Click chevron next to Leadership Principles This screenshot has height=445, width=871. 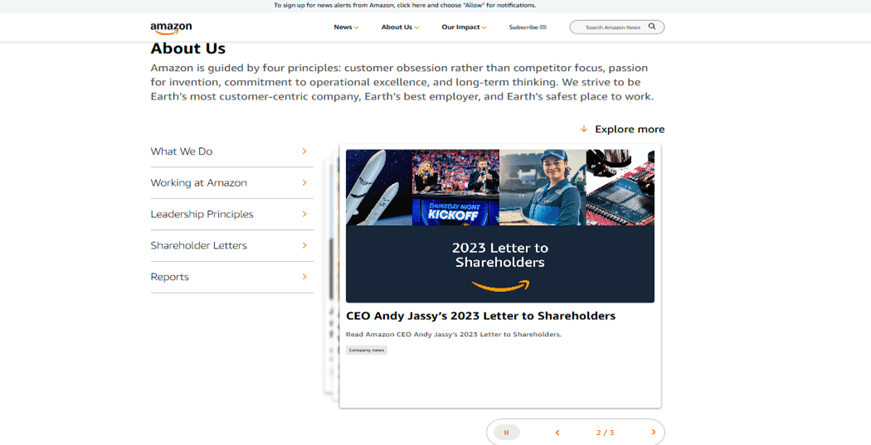click(x=304, y=214)
